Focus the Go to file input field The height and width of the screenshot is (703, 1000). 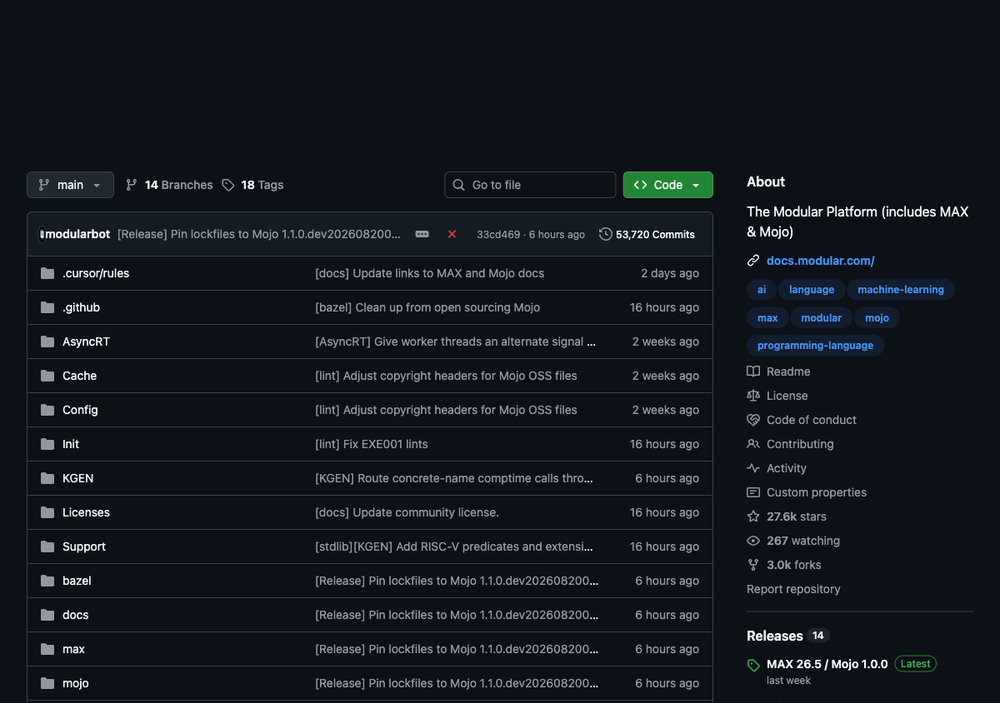coord(530,185)
